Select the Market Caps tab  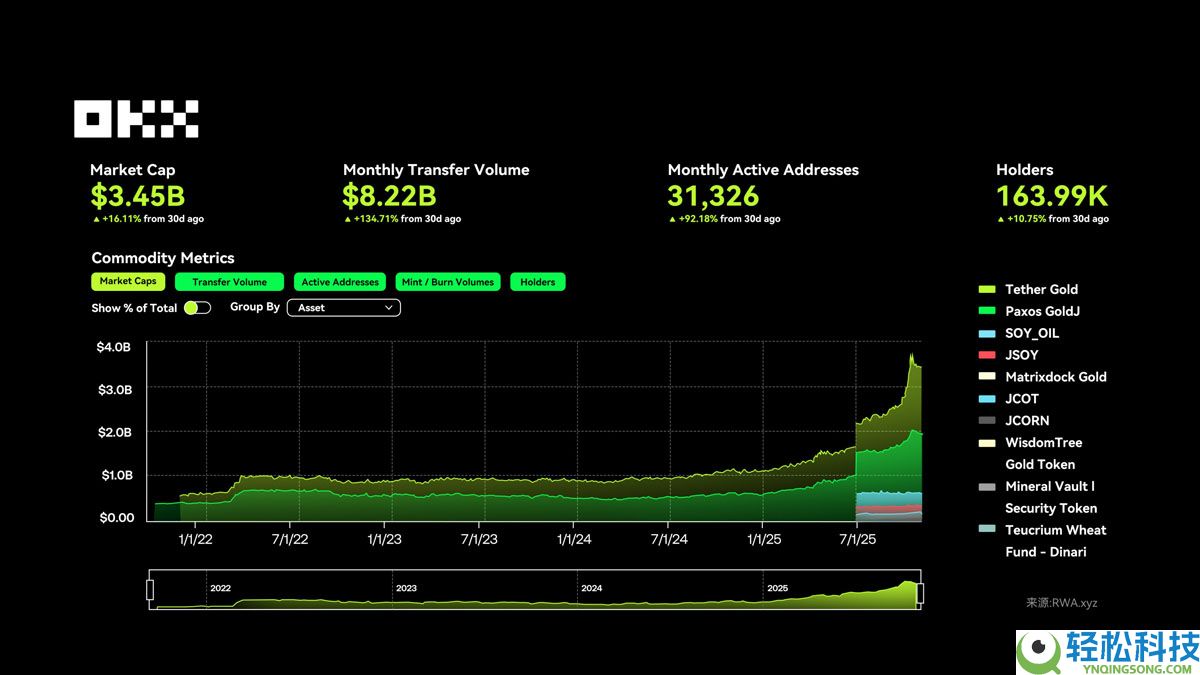tap(128, 282)
